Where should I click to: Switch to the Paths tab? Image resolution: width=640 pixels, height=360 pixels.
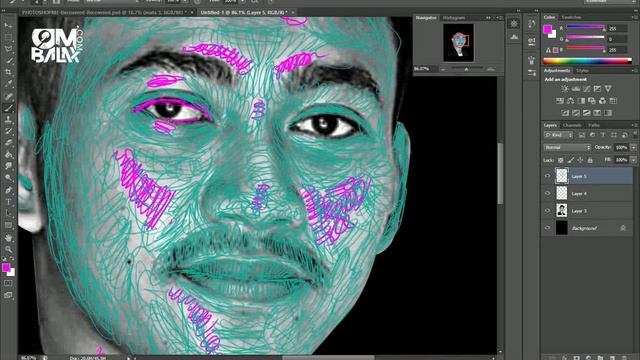coord(594,125)
